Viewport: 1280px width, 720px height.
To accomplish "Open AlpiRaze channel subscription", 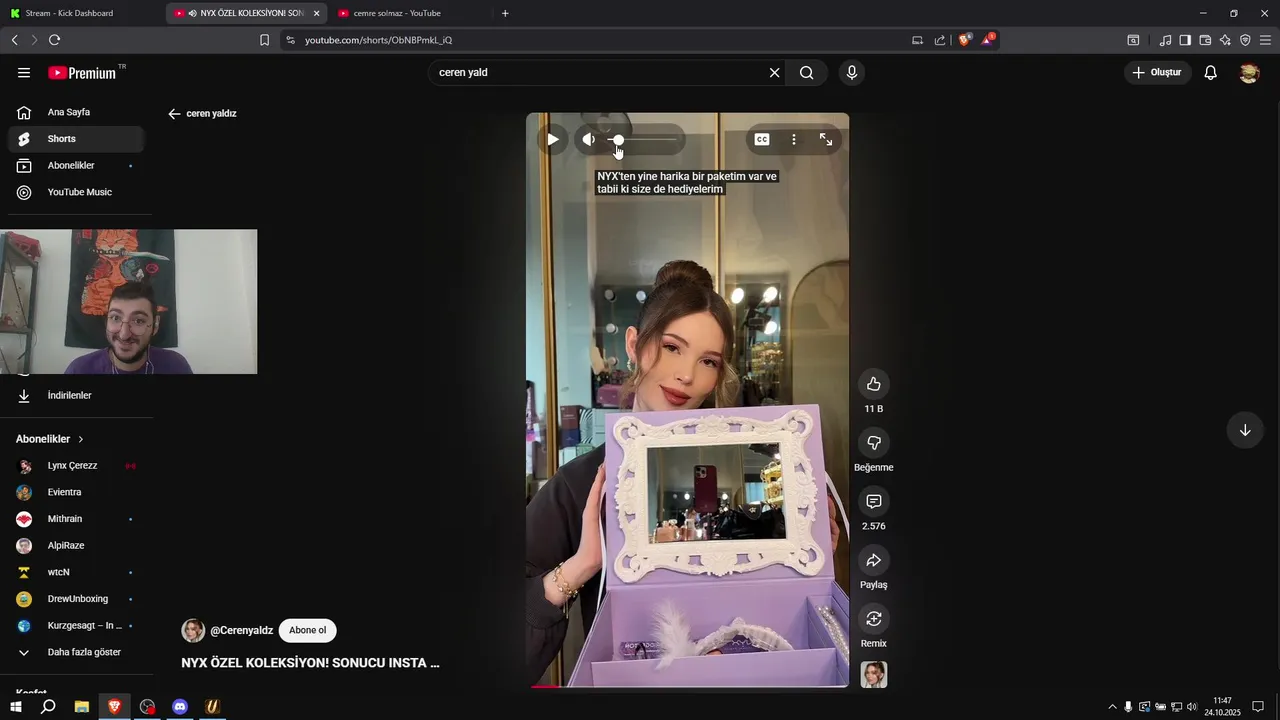I will pyautogui.click(x=76, y=546).
